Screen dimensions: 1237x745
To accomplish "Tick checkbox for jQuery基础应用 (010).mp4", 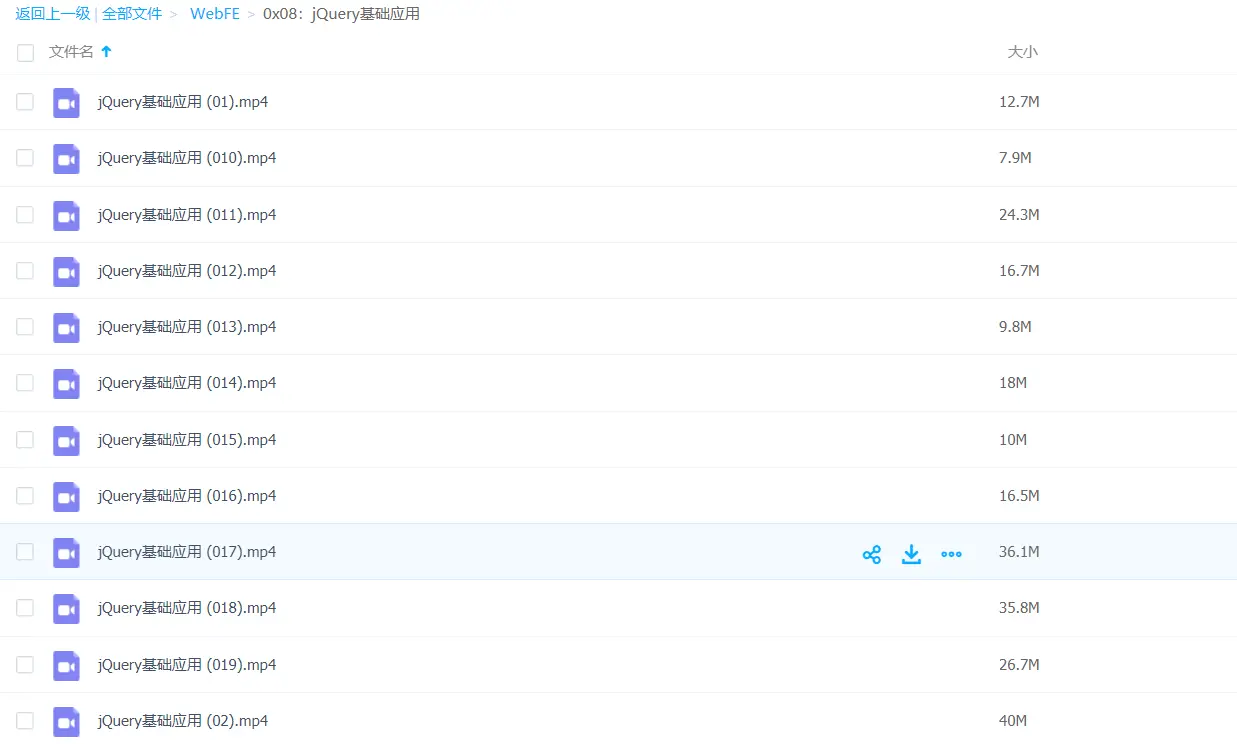I will coord(25,158).
